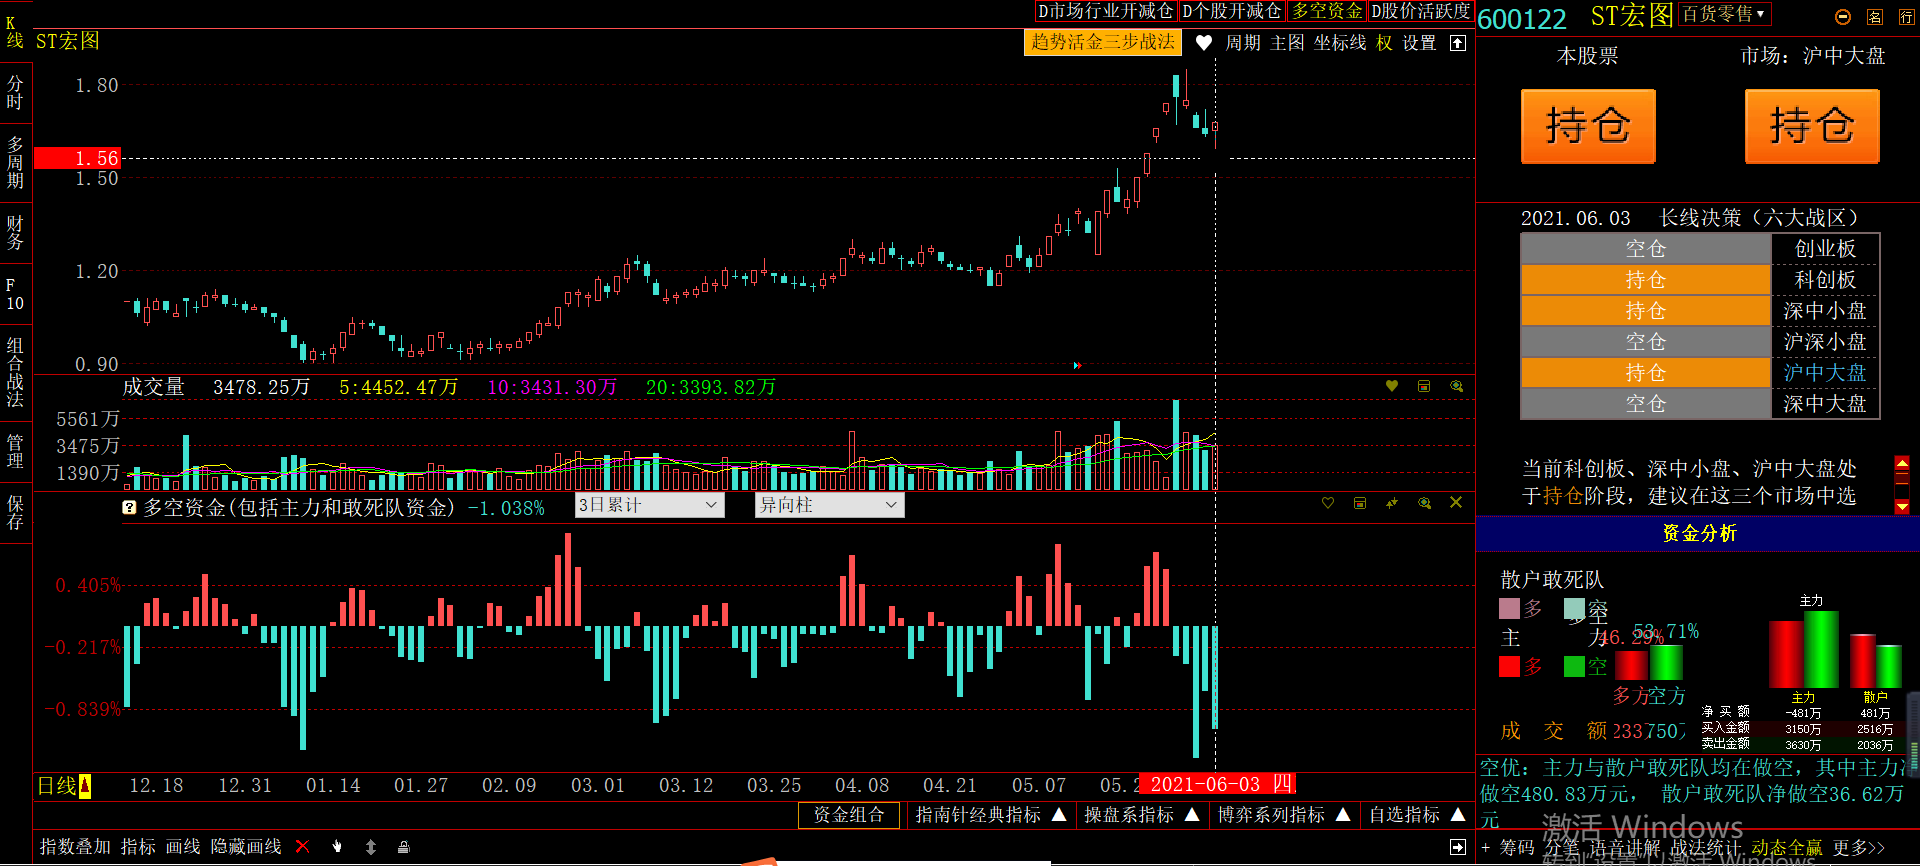Click the red down arrow of the advice text scroller
Image resolution: width=1920 pixels, height=866 pixels.
tap(1902, 508)
